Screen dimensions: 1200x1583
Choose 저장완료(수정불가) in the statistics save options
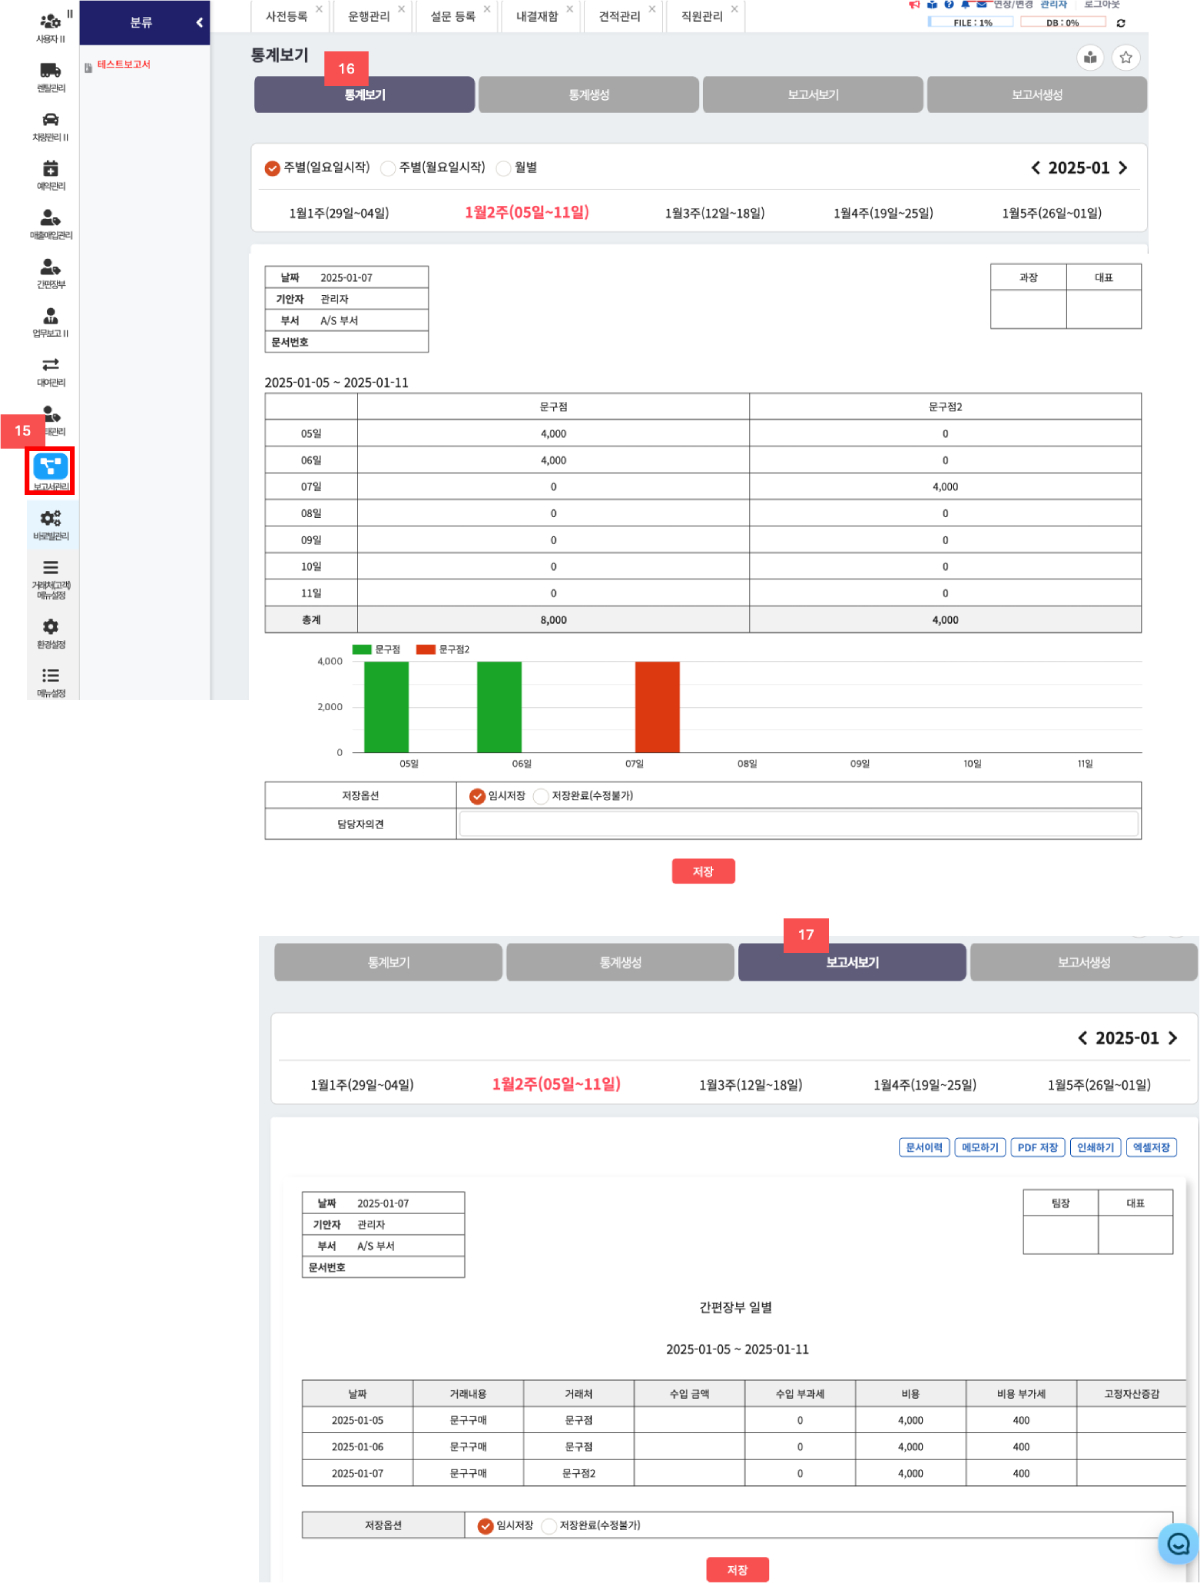point(541,796)
